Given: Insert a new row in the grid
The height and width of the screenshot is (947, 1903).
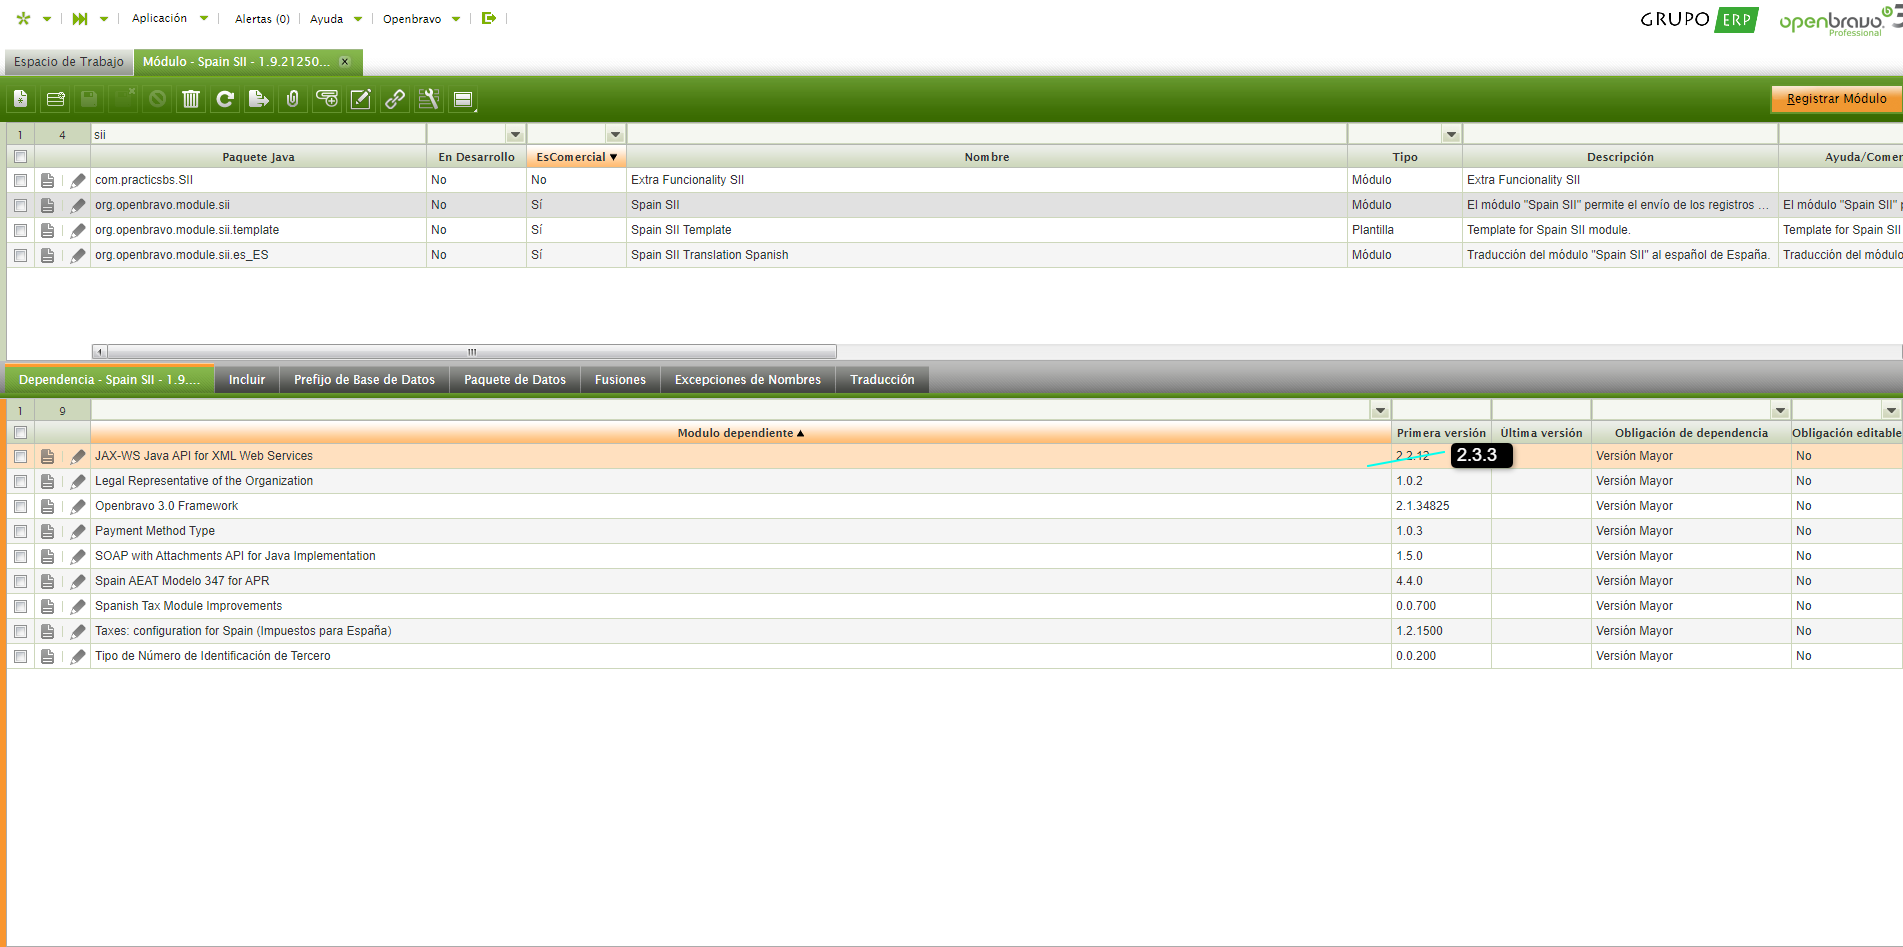Looking at the screenshot, I should [x=55, y=99].
